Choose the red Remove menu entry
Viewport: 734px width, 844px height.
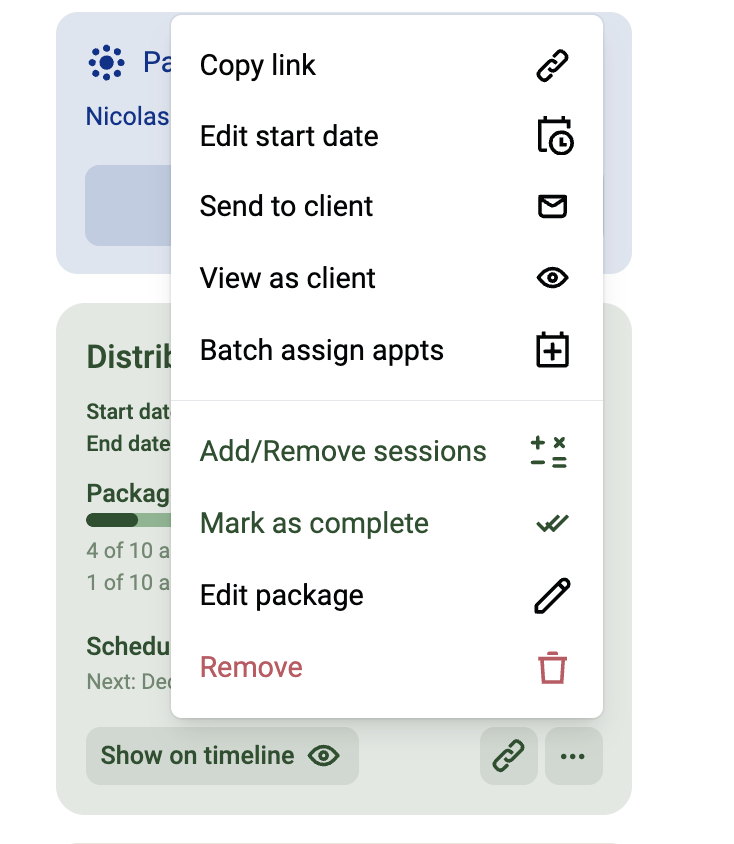(386, 667)
